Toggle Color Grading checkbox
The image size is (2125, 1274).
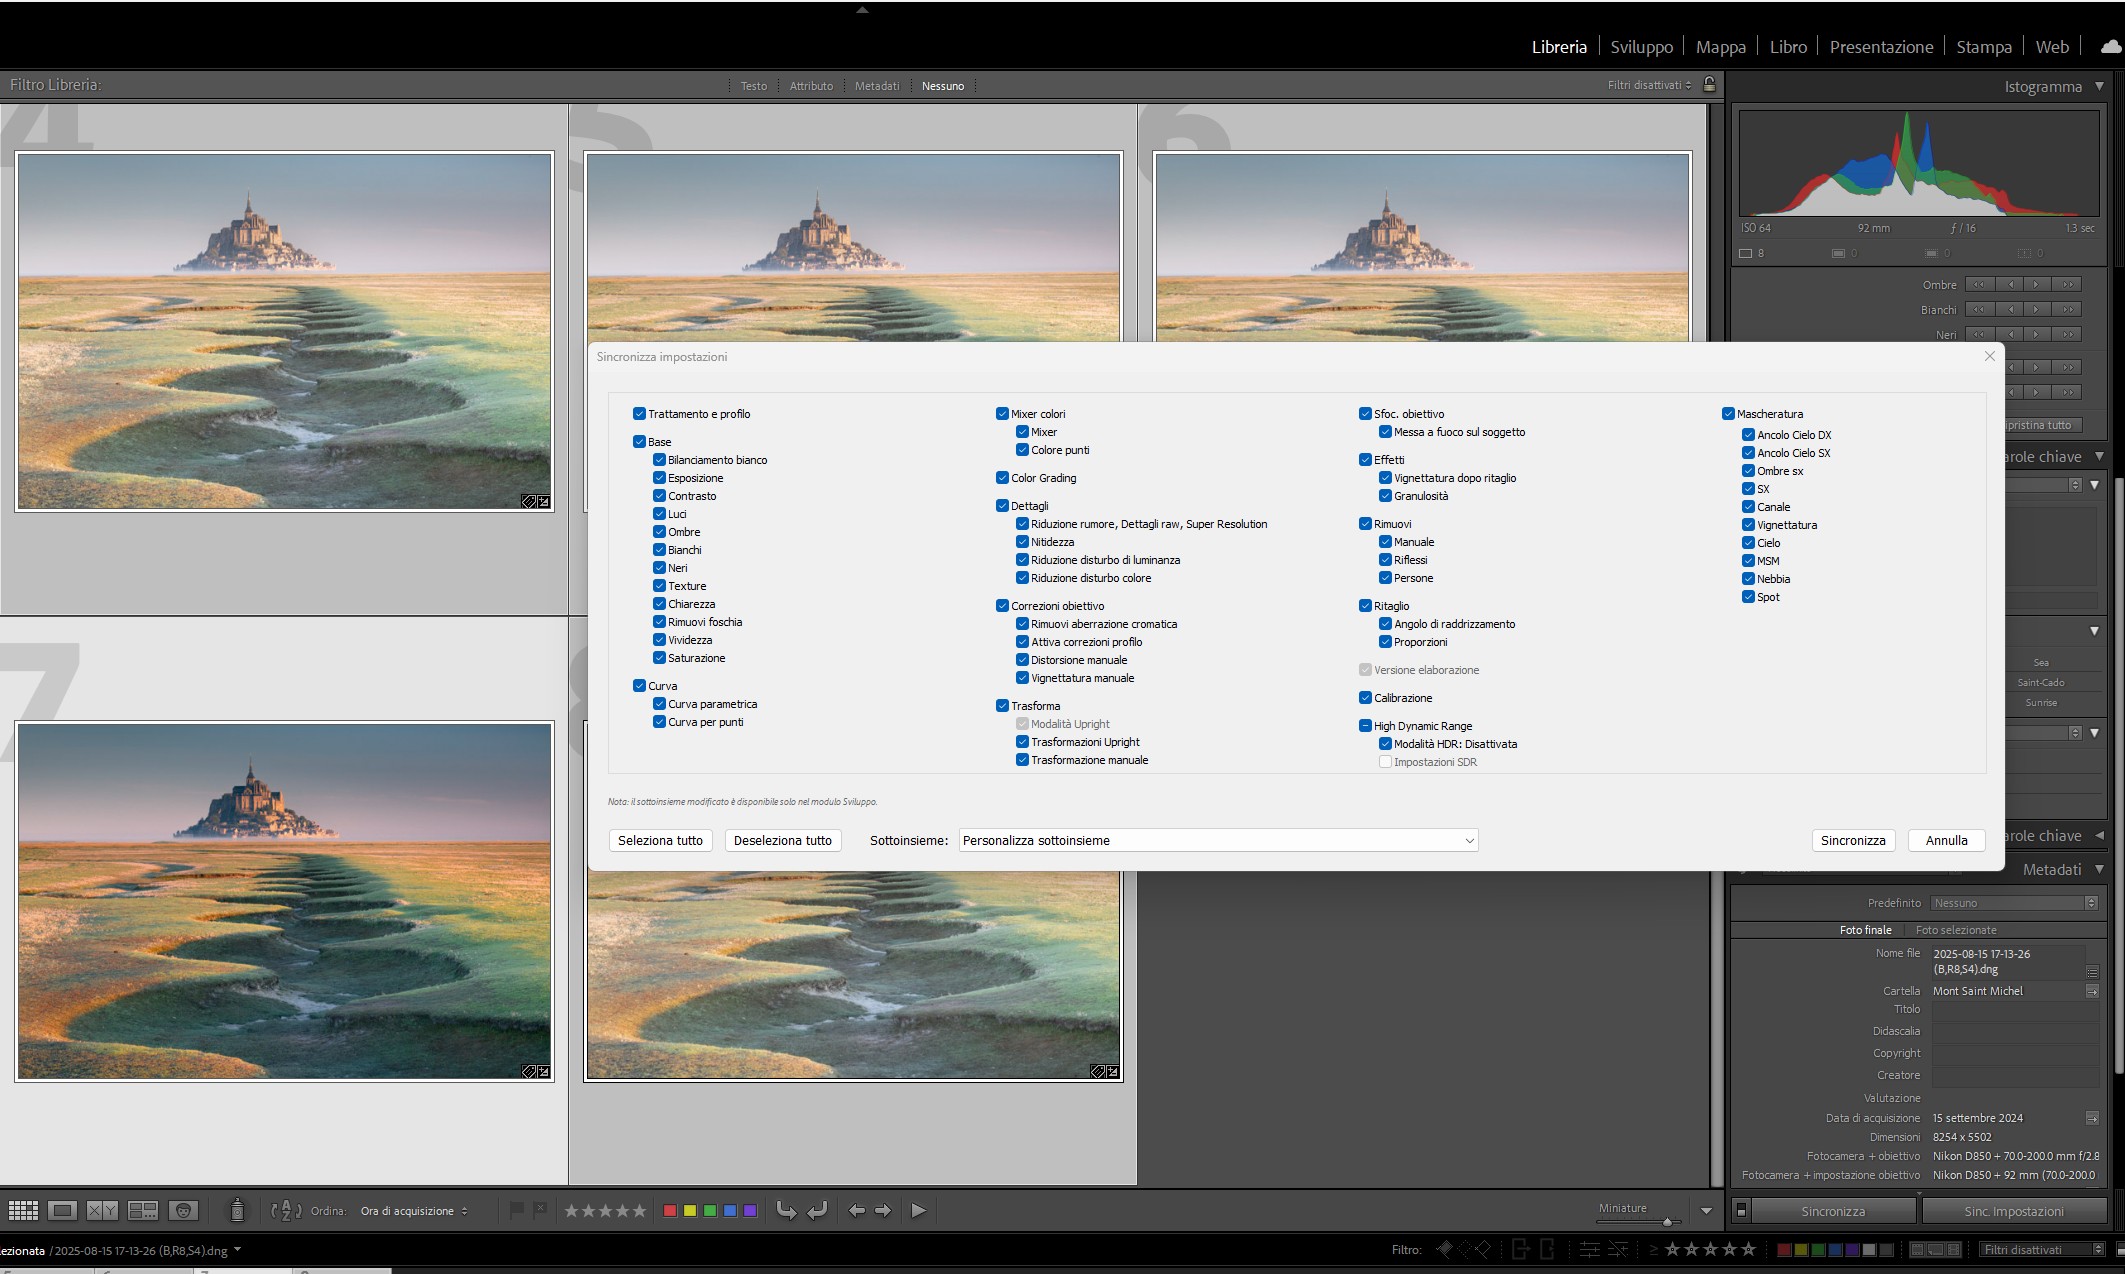(1002, 478)
